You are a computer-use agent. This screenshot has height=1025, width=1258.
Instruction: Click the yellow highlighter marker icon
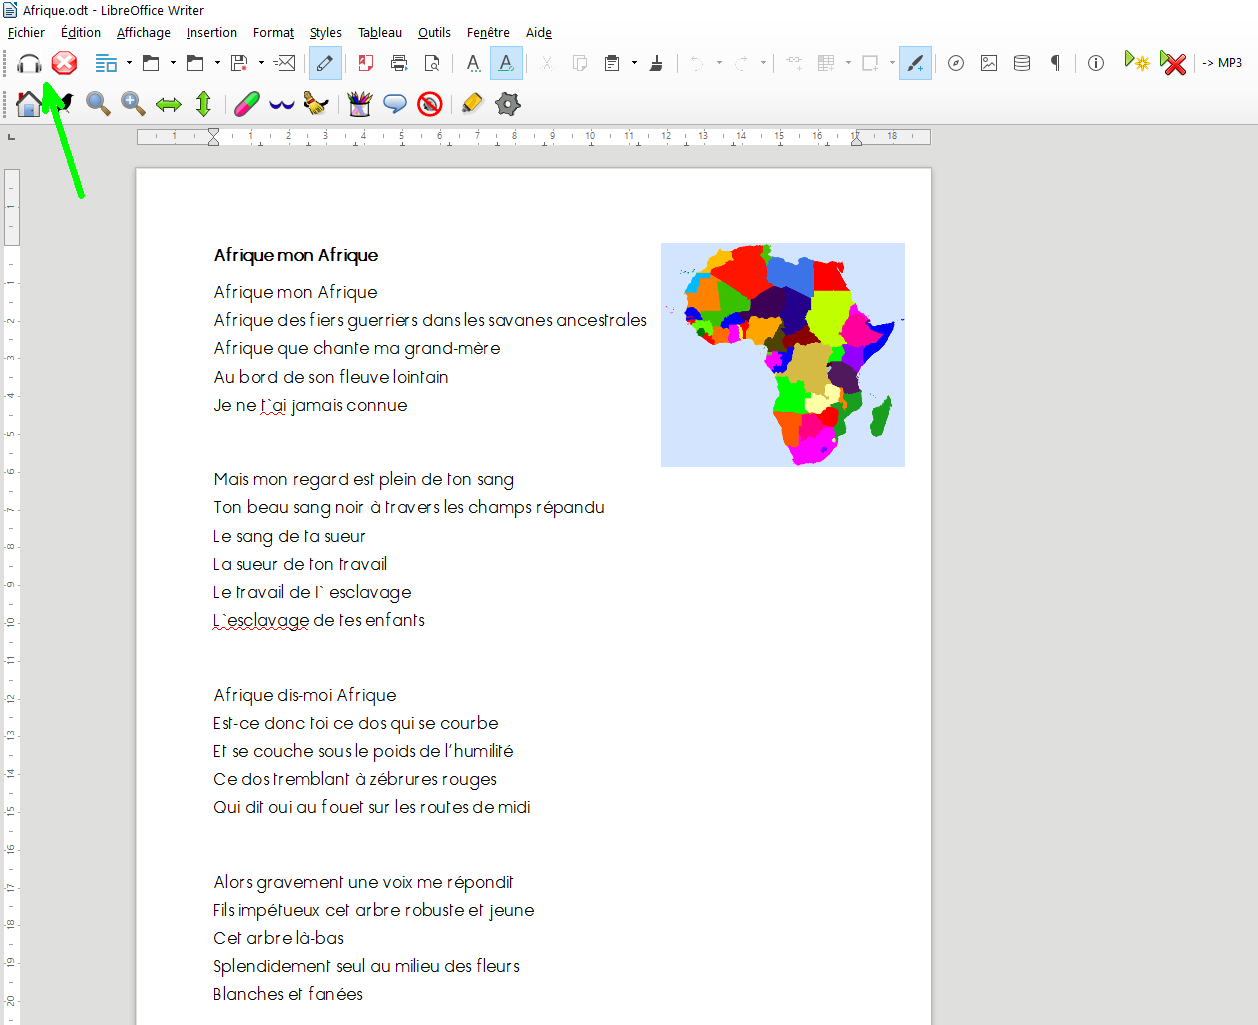(x=472, y=103)
